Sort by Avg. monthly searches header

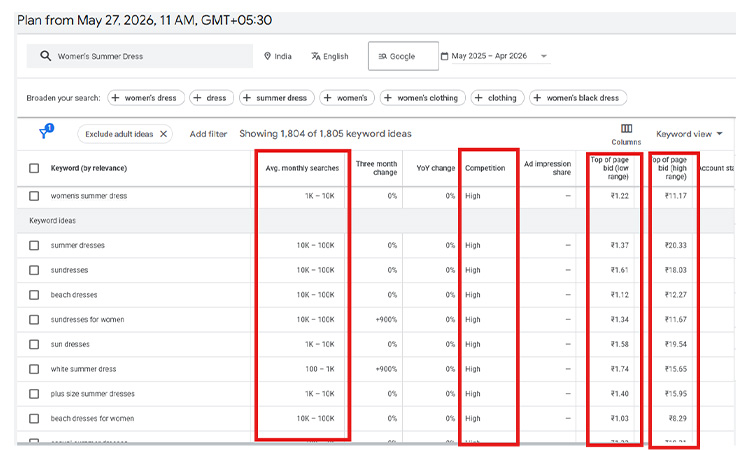pyautogui.click(x=302, y=168)
